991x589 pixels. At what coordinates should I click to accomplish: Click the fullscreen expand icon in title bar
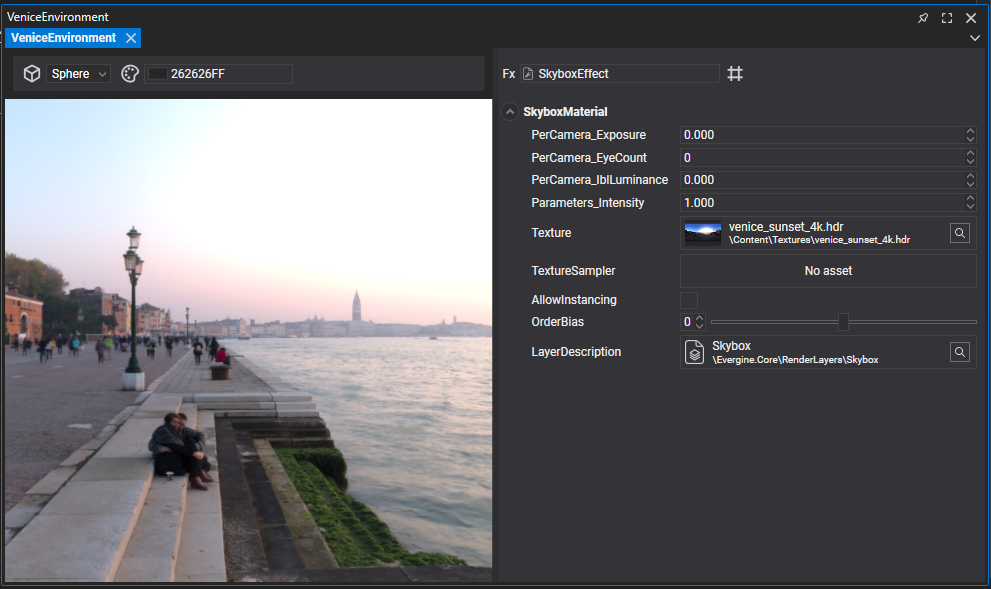coord(947,18)
